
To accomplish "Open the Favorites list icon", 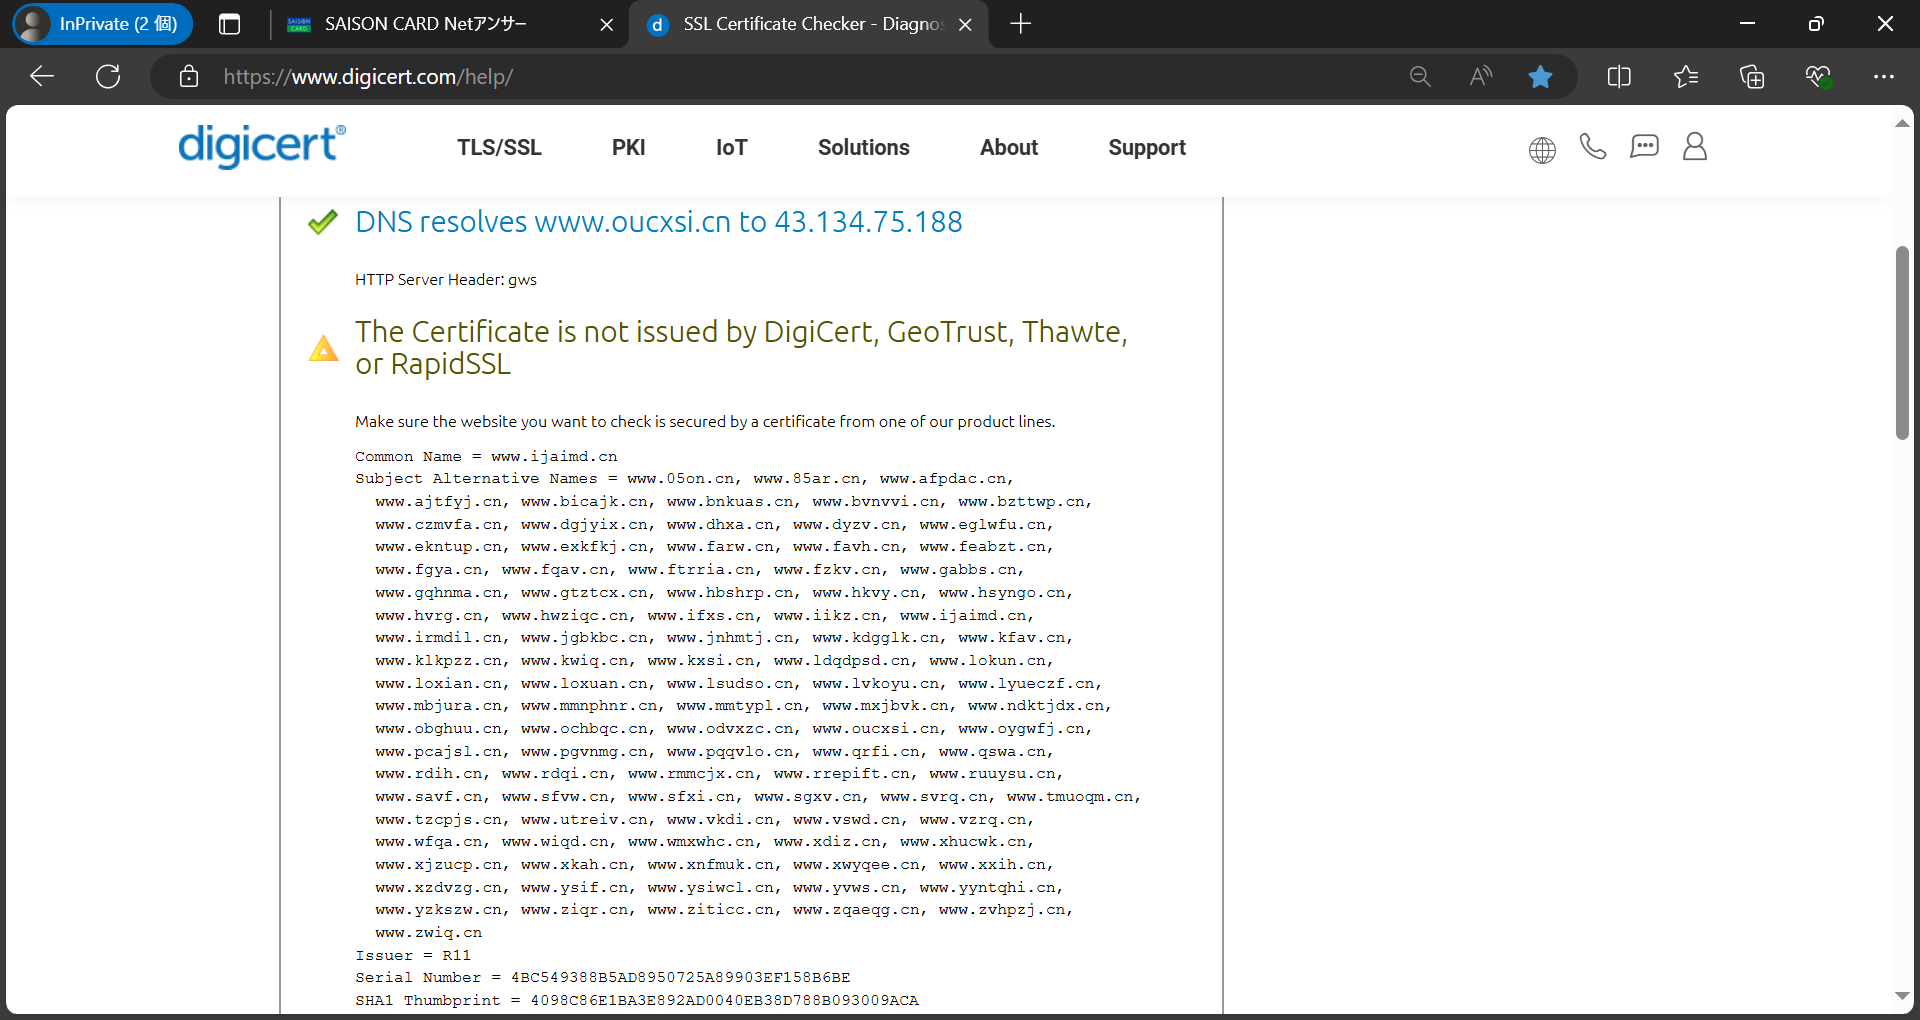I will 1686,77.
